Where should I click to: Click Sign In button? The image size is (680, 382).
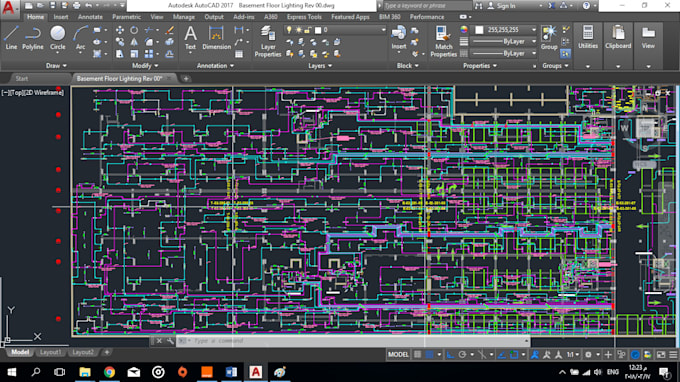point(502,6)
